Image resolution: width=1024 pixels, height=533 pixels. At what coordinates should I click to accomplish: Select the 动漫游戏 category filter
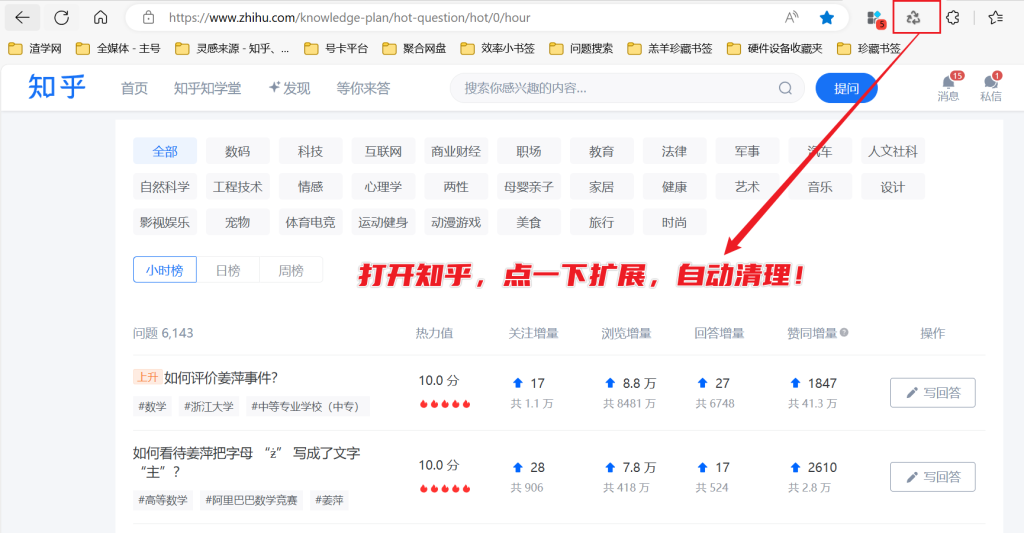tap(456, 222)
